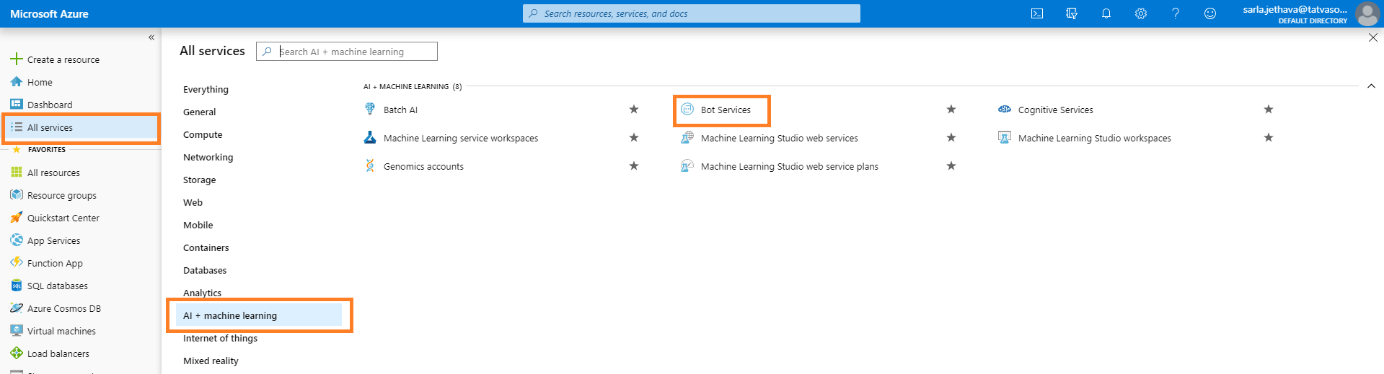
Task: Click the App Services icon in sidebar
Action: [16, 240]
